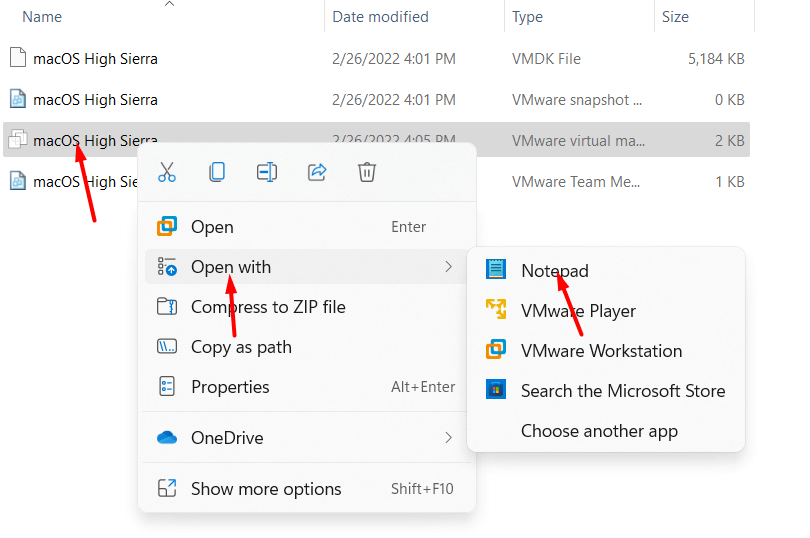
Task: Click the Copy icon in context menu
Action: click(217, 172)
